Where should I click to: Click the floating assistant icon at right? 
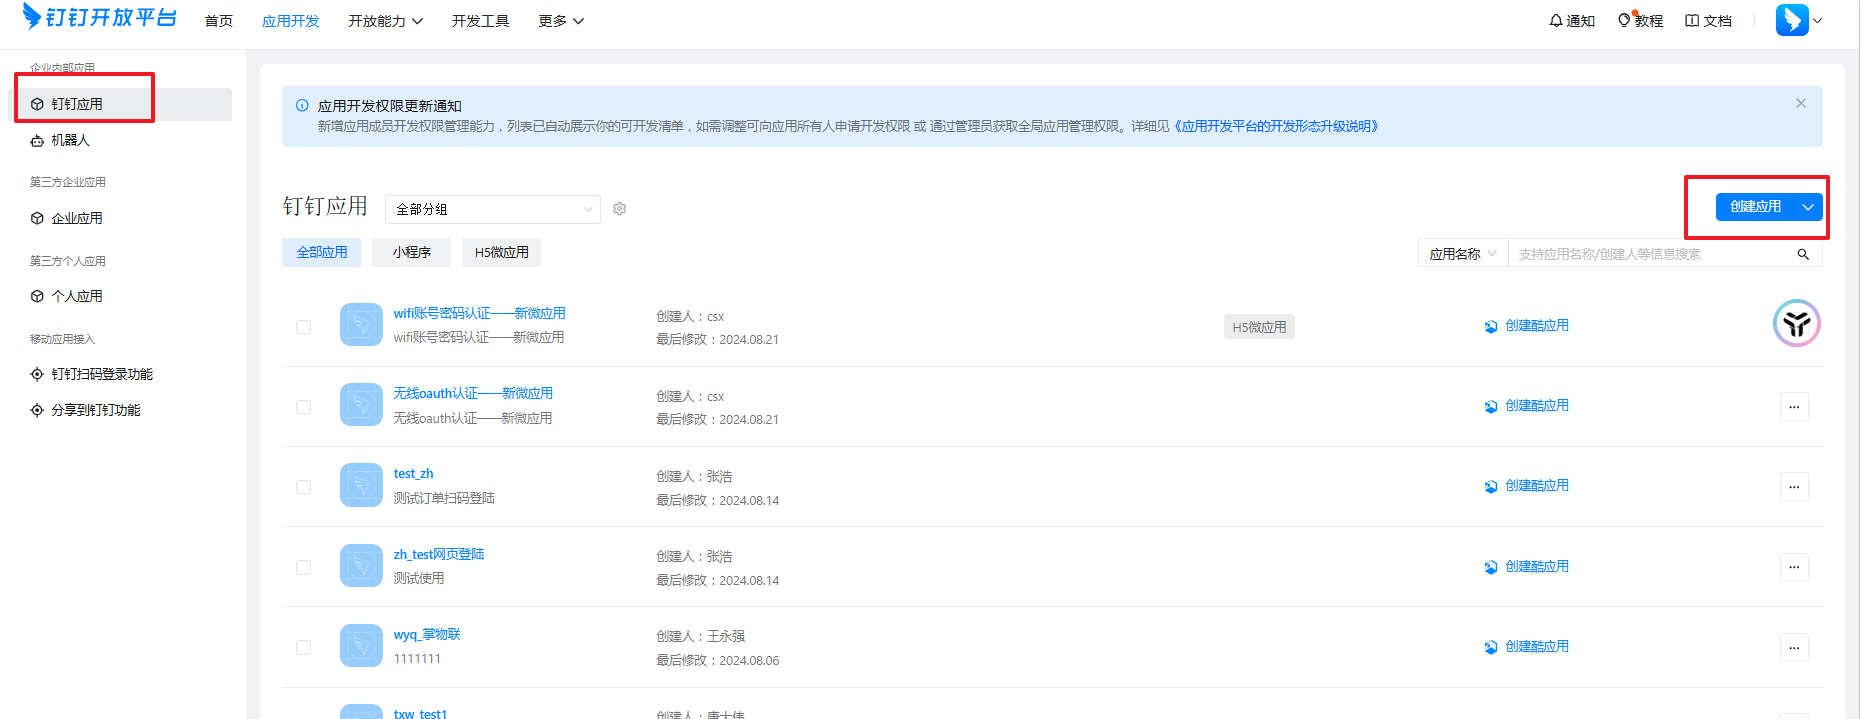1796,323
